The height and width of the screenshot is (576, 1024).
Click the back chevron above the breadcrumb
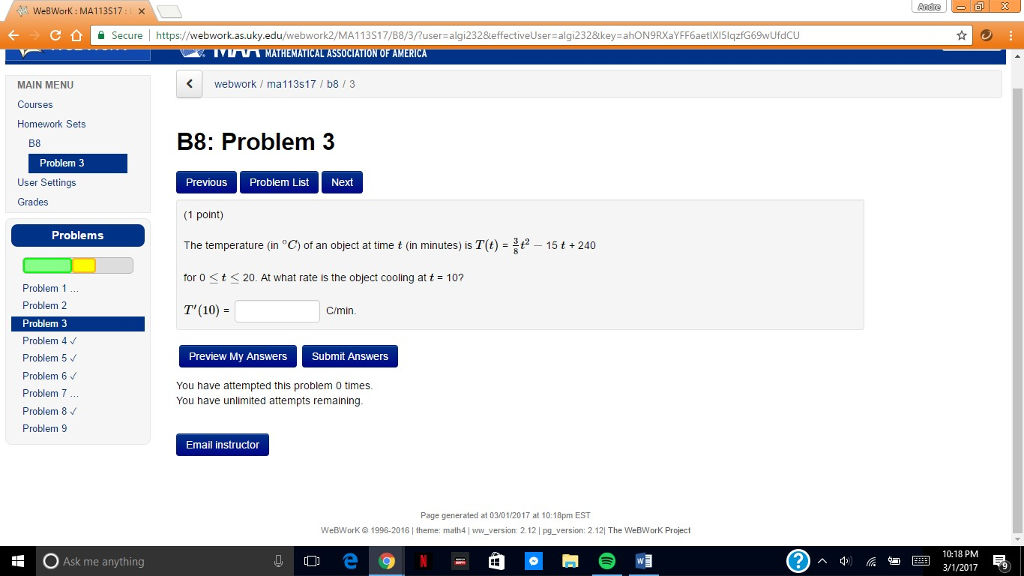[x=189, y=84]
